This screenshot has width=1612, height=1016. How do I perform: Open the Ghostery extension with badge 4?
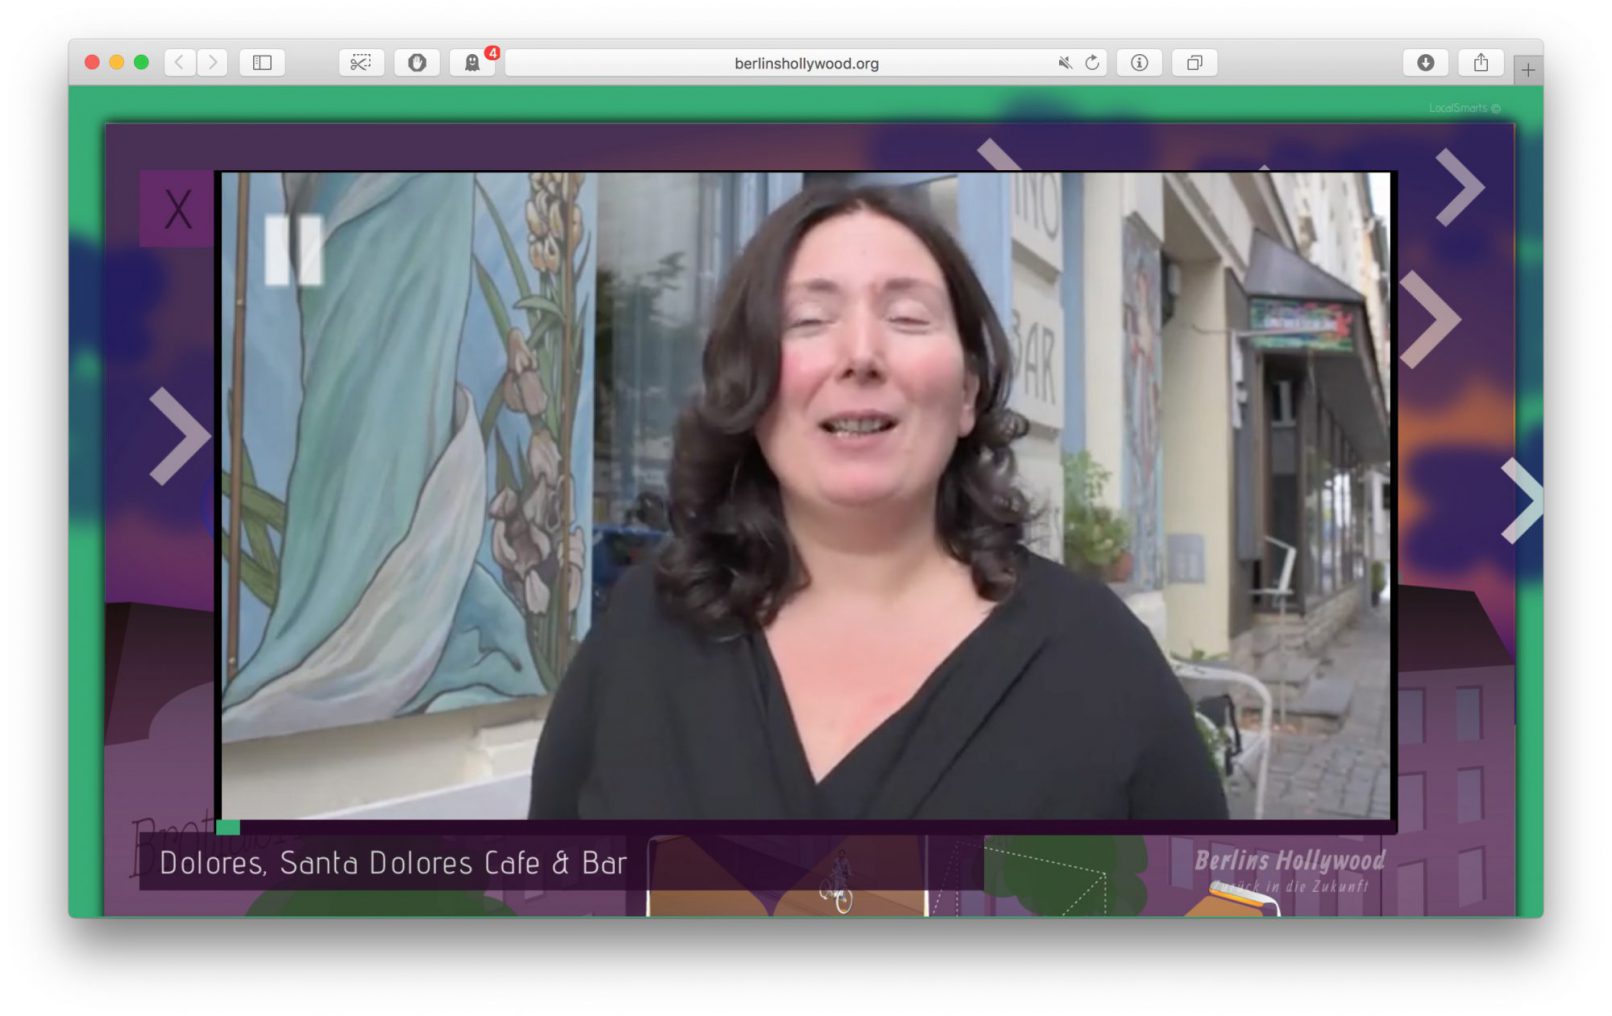point(472,63)
